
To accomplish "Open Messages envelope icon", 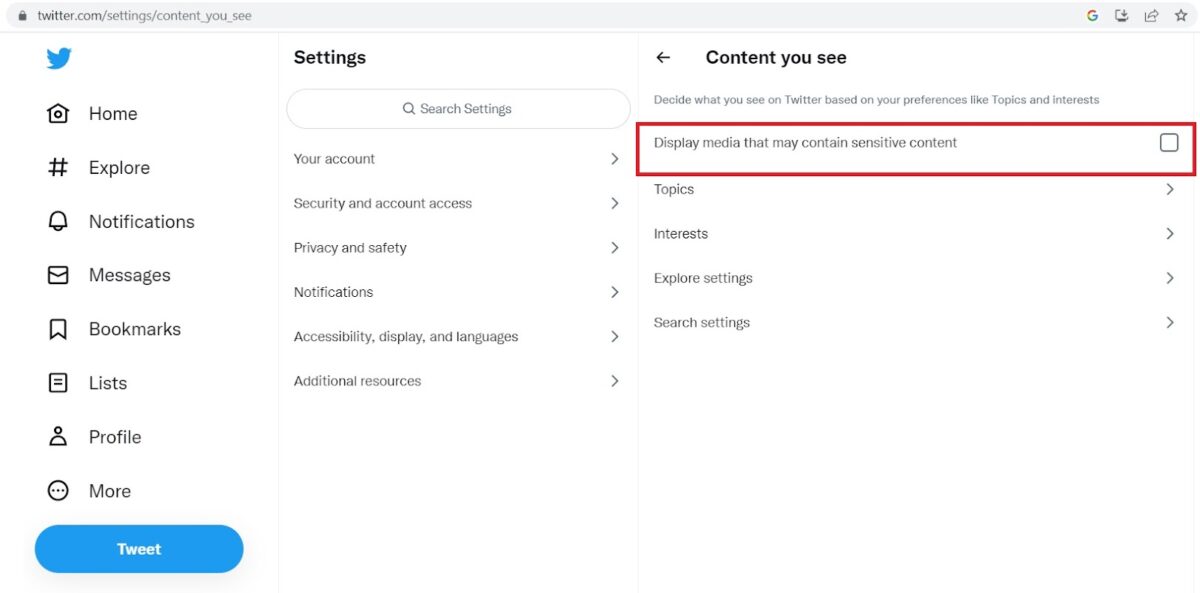I will 58,275.
